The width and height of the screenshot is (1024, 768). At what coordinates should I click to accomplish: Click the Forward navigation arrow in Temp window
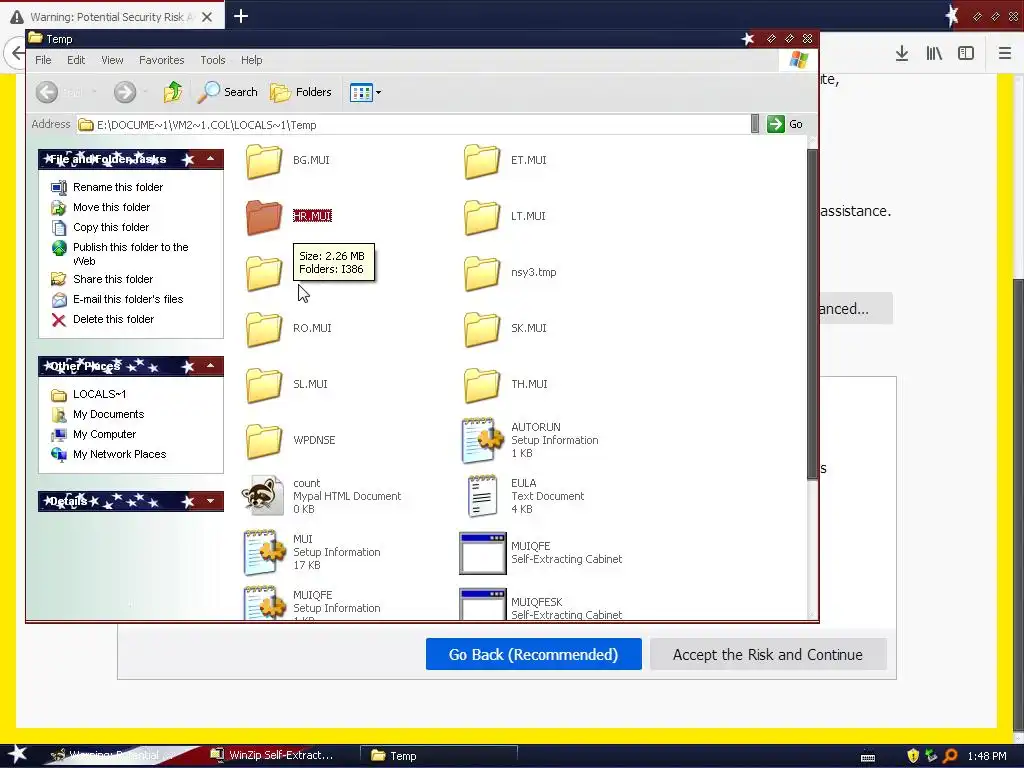125,92
